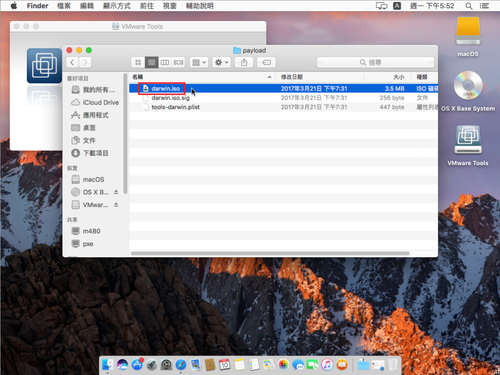Open 文件 in the sidebar
This screenshot has height=375, width=500.
pos(84,140)
